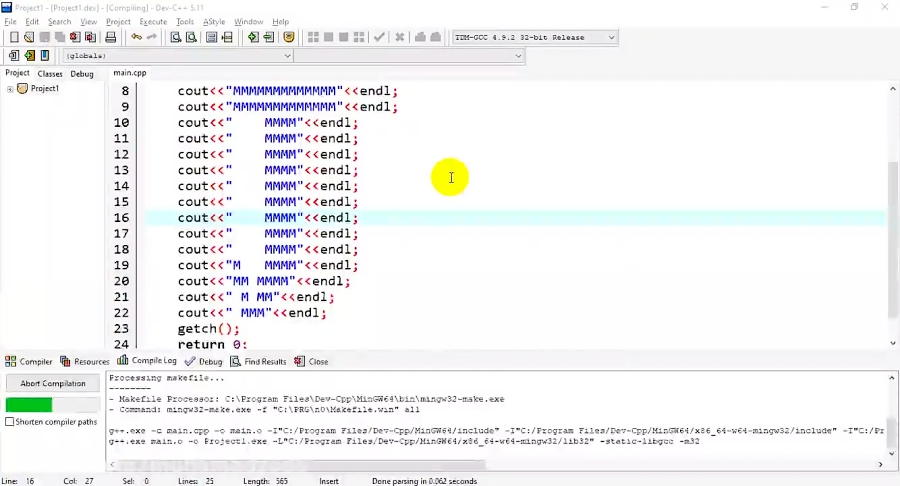Open the Project menu
The height and width of the screenshot is (486, 900).
click(x=118, y=22)
